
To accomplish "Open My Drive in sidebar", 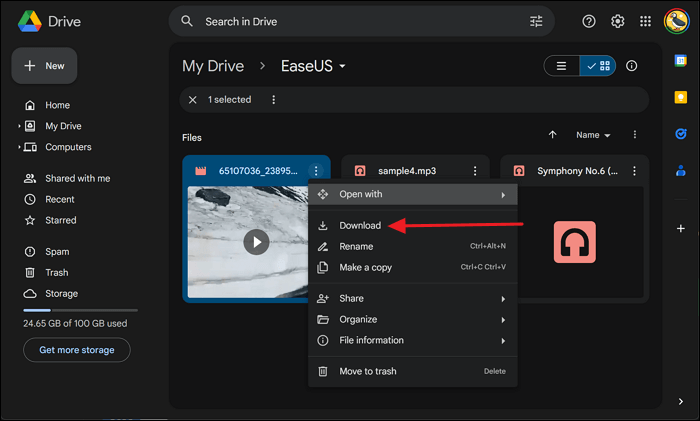I will (x=63, y=126).
